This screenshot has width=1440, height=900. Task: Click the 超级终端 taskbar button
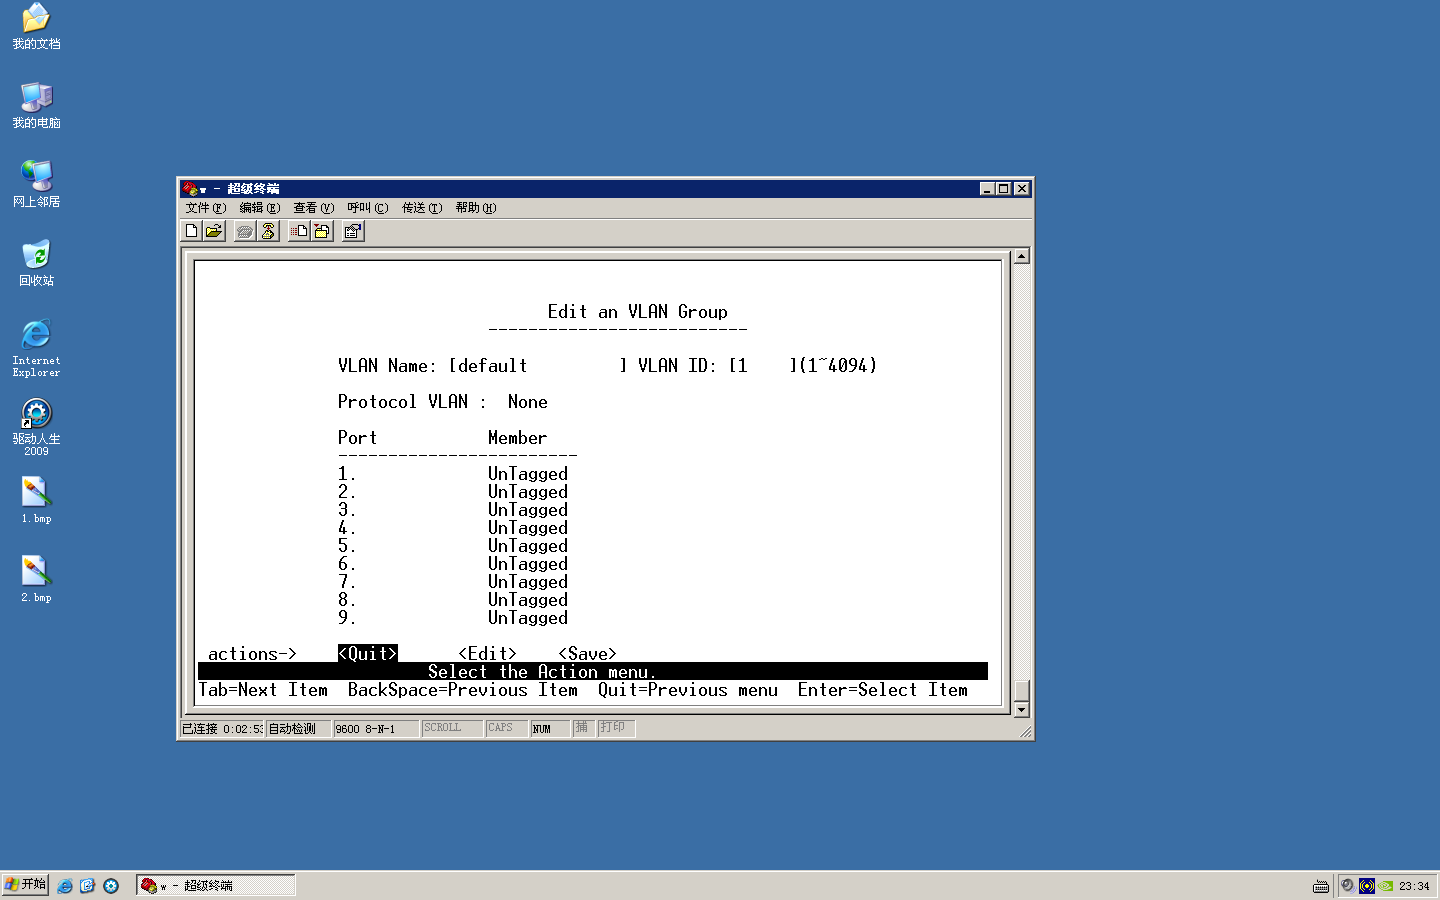(x=215, y=885)
